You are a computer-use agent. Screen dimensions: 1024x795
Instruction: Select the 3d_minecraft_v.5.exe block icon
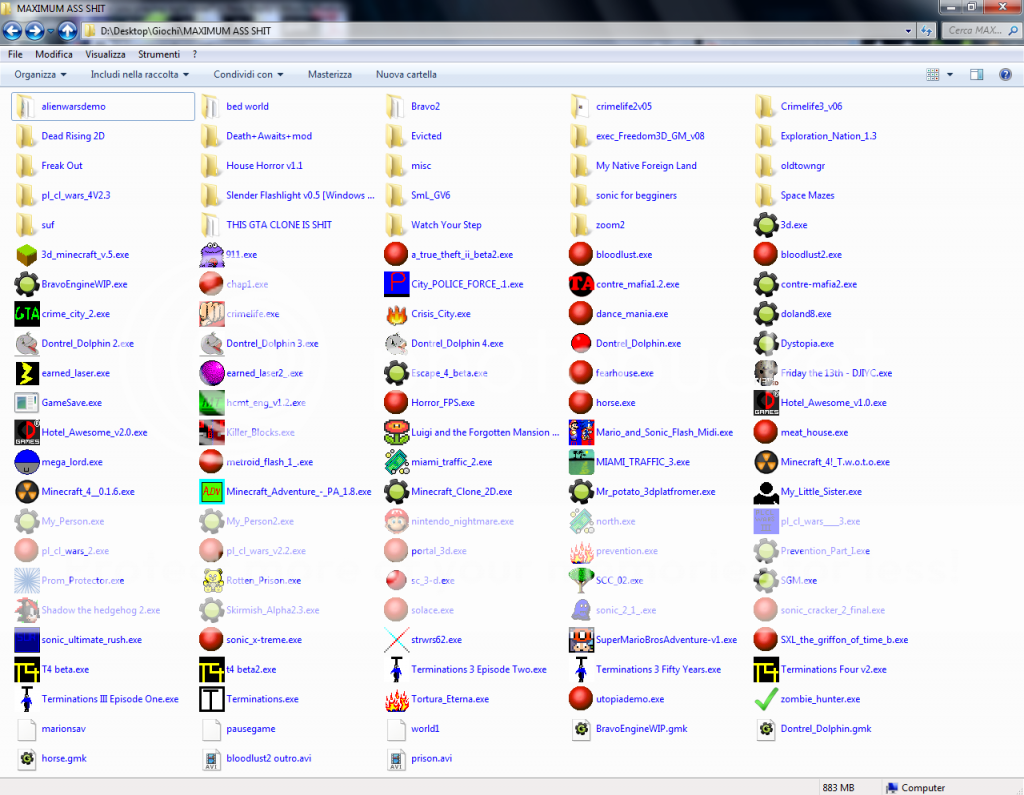coord(26,255)
